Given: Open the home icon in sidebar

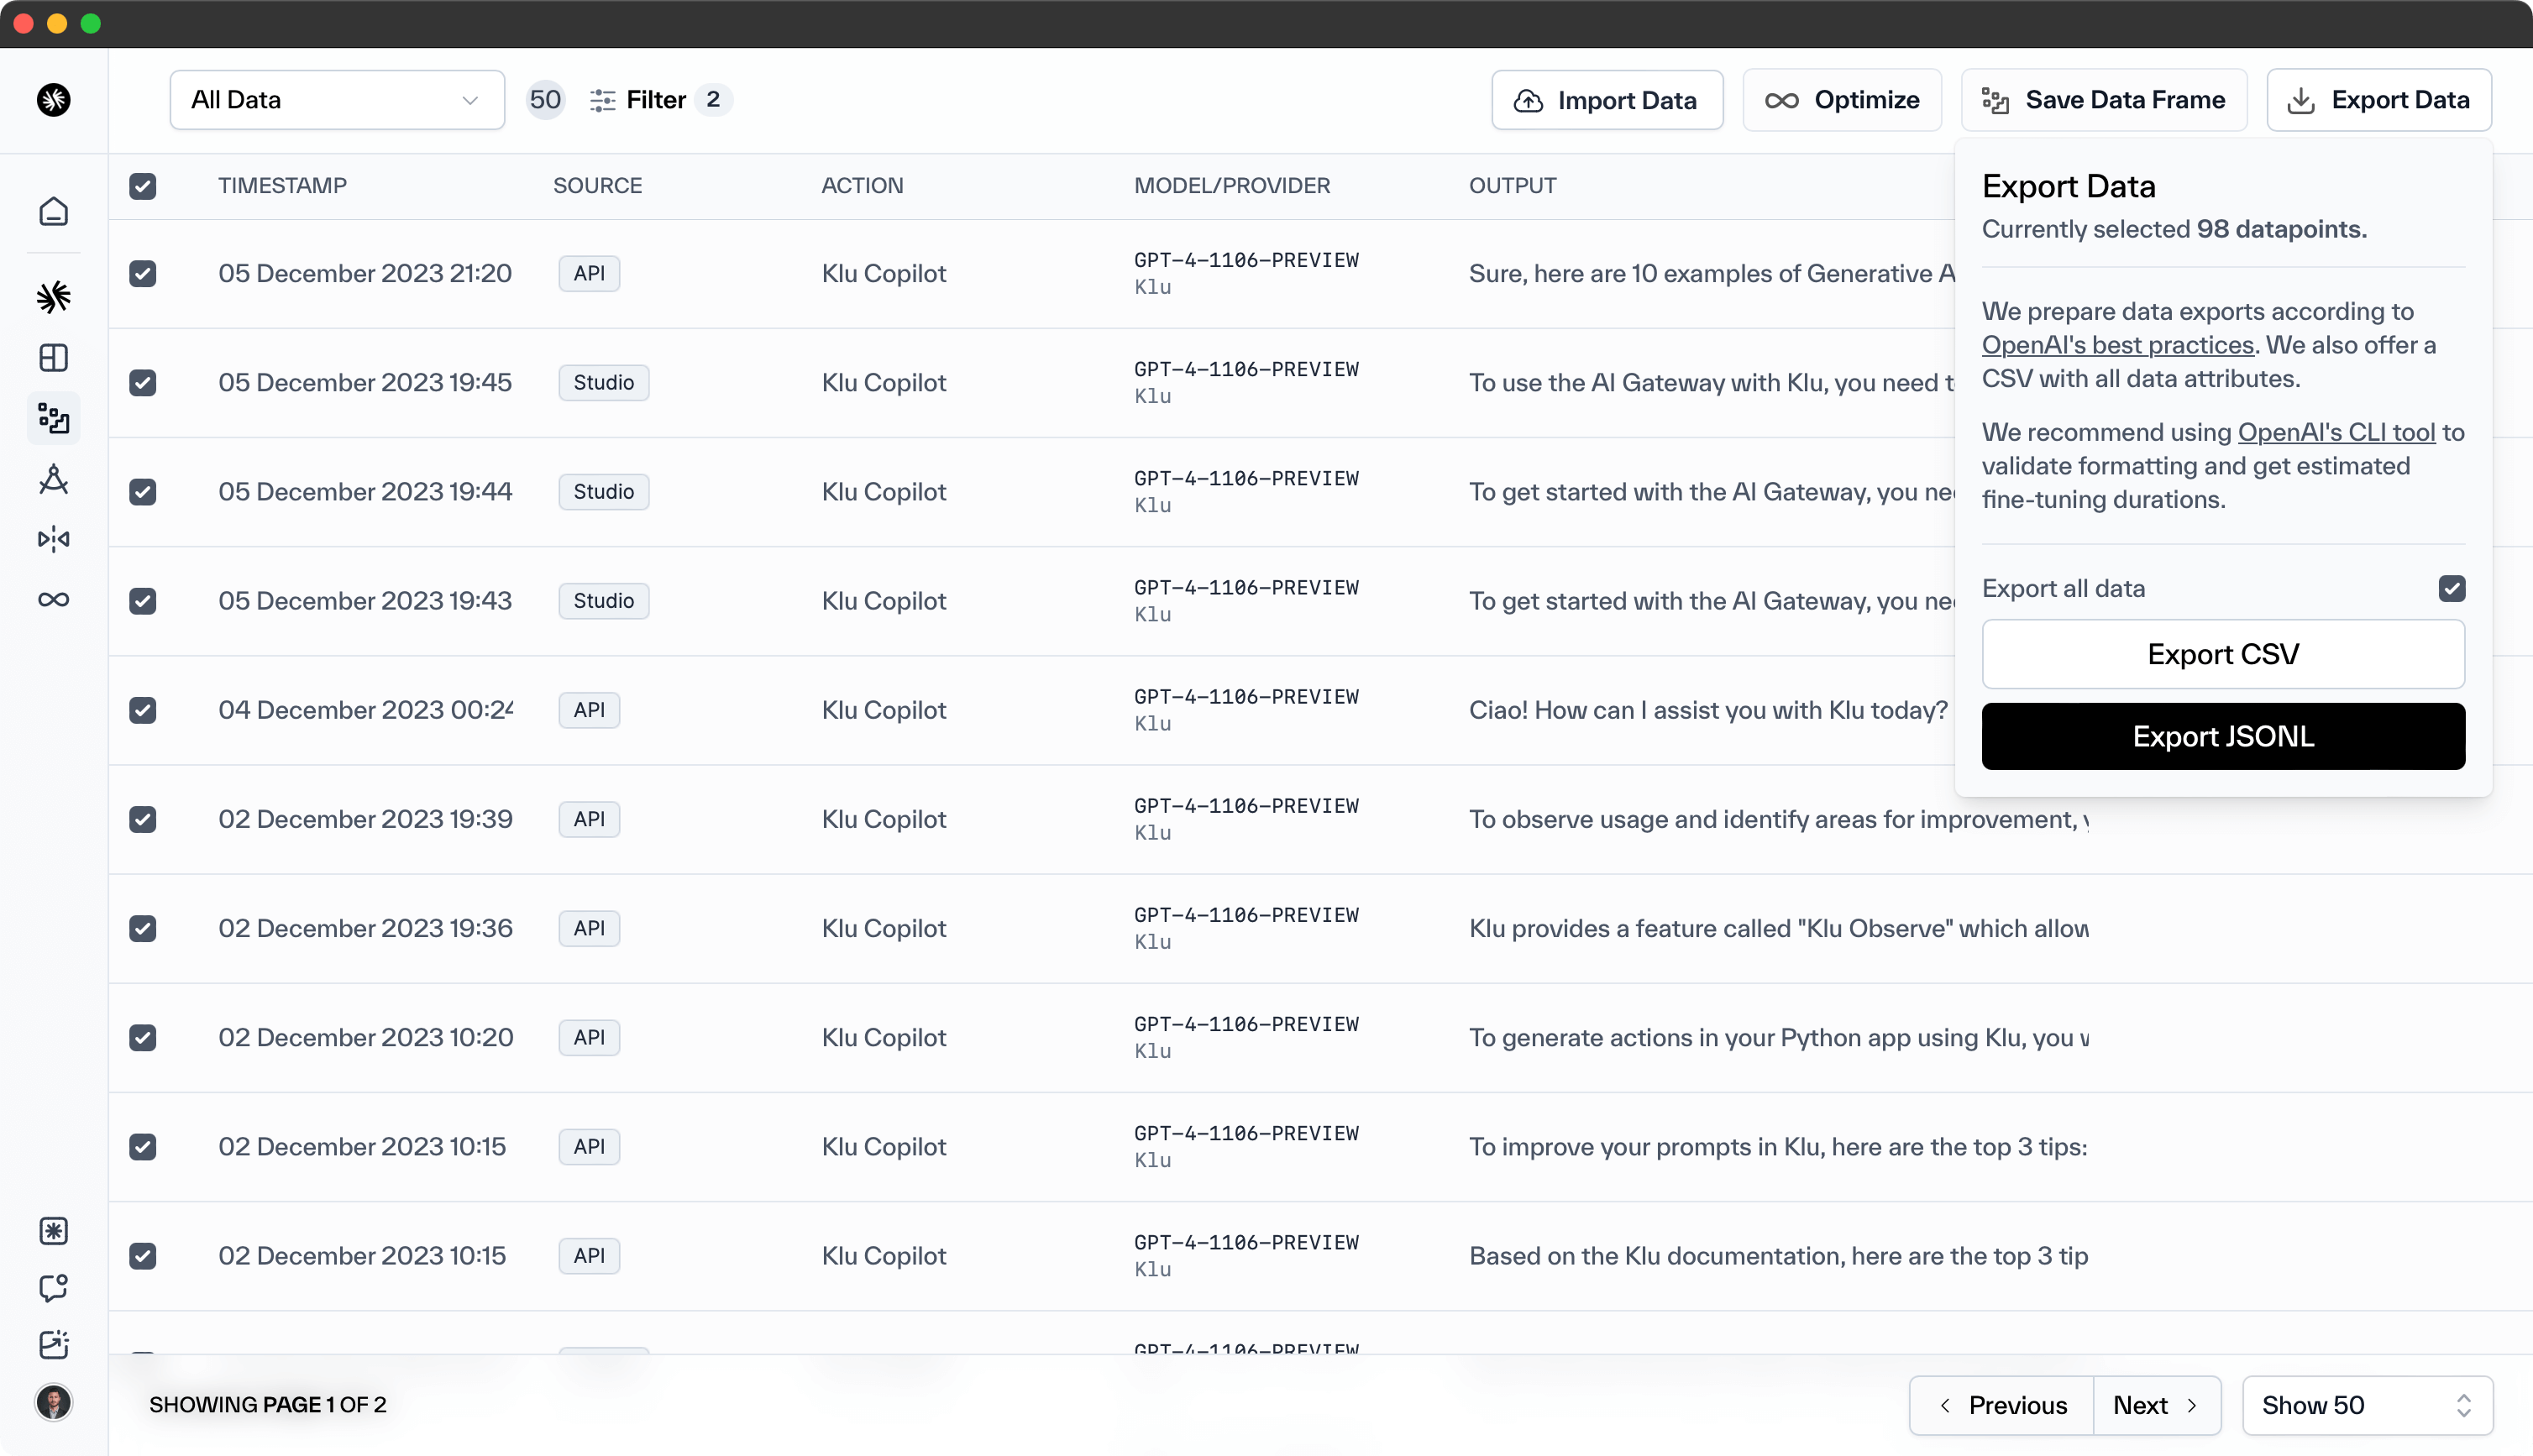Looking at the screenshot, I should tap(53, 211).
